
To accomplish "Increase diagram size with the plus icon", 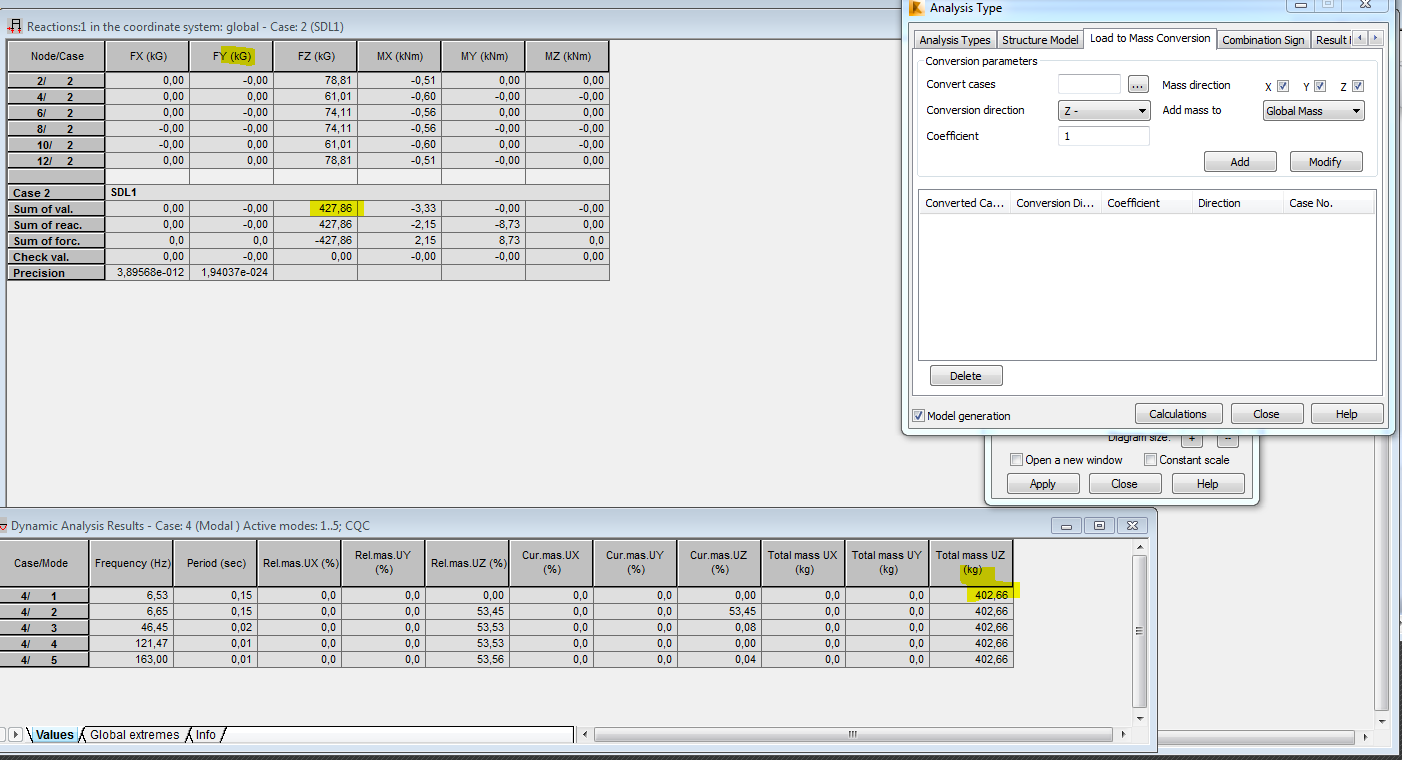I will click(x=1191, y=437).
